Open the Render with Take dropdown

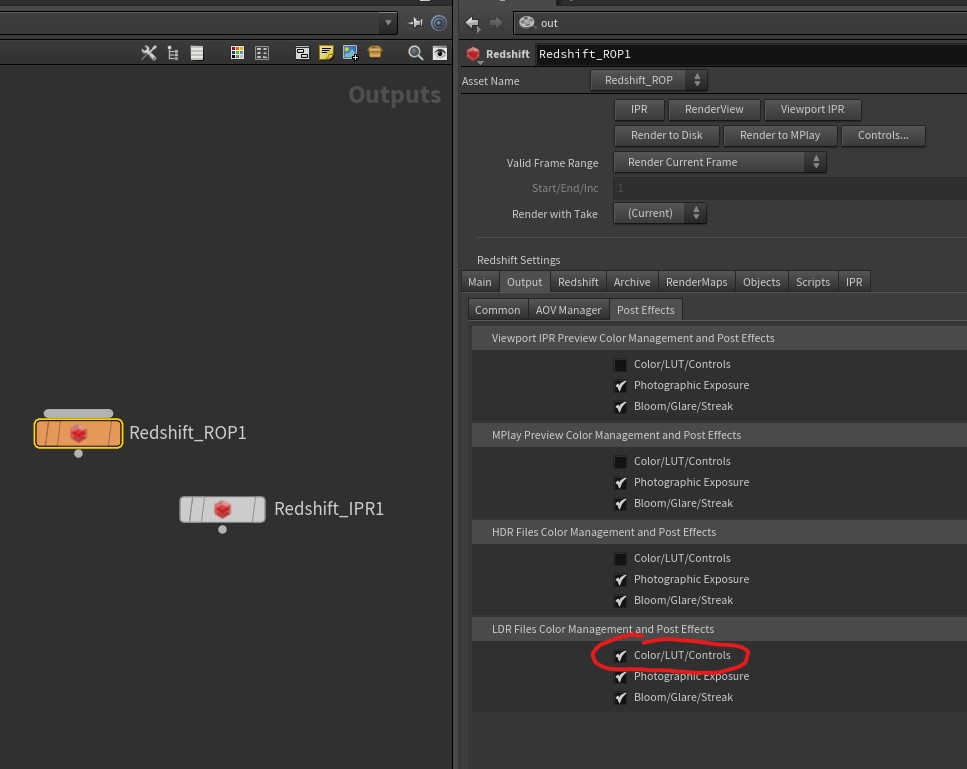[659, 213]
